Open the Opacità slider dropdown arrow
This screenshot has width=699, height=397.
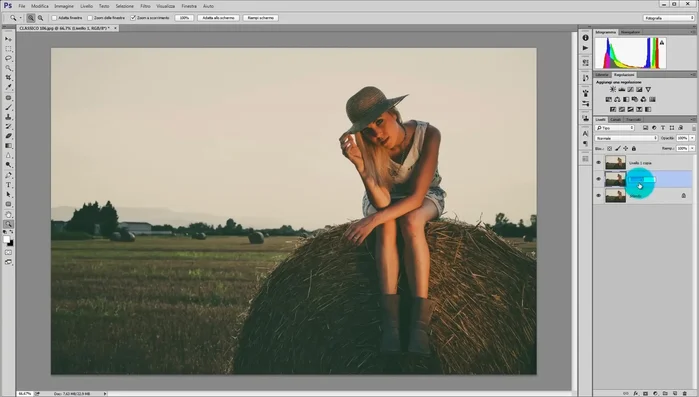click(x=692, y=138)
